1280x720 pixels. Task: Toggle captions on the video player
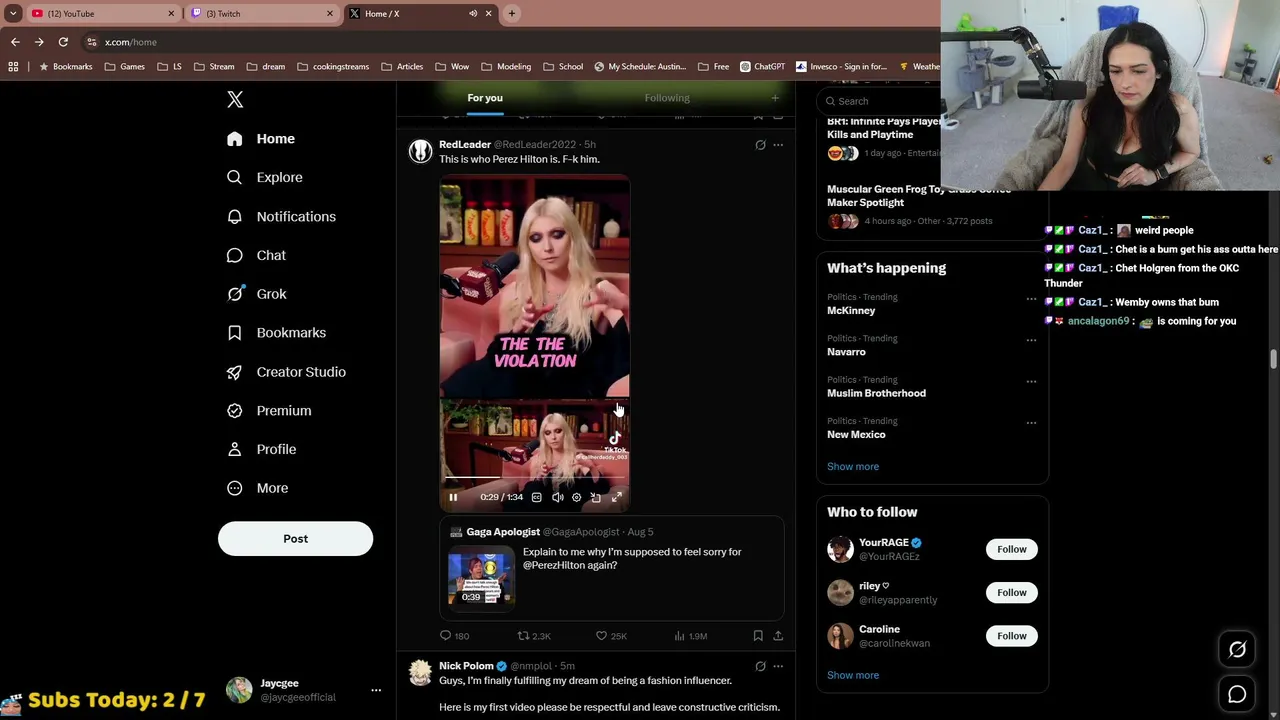click(x=537, y=497)
